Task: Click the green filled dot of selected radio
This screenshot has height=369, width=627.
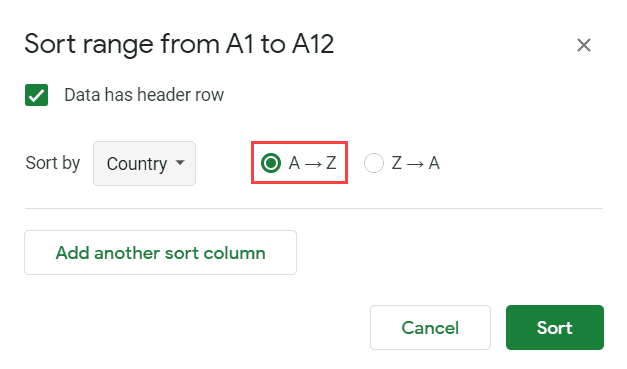Action: [271, 163]
